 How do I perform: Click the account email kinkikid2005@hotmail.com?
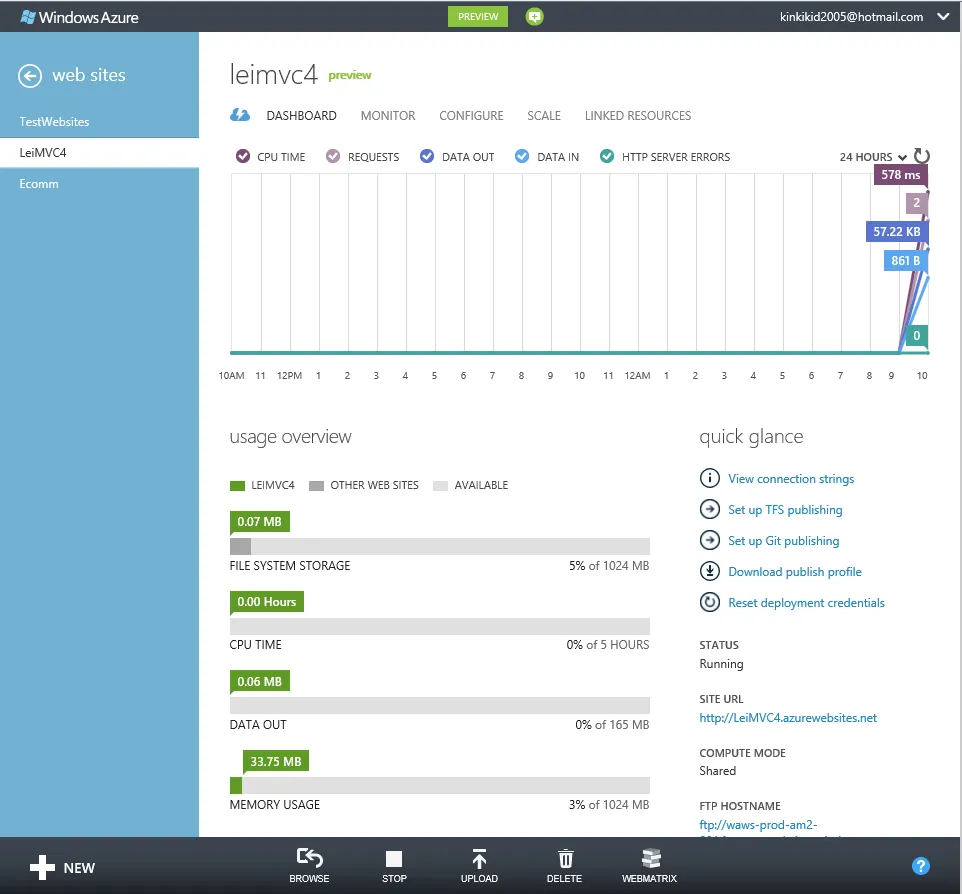[851, 17]
